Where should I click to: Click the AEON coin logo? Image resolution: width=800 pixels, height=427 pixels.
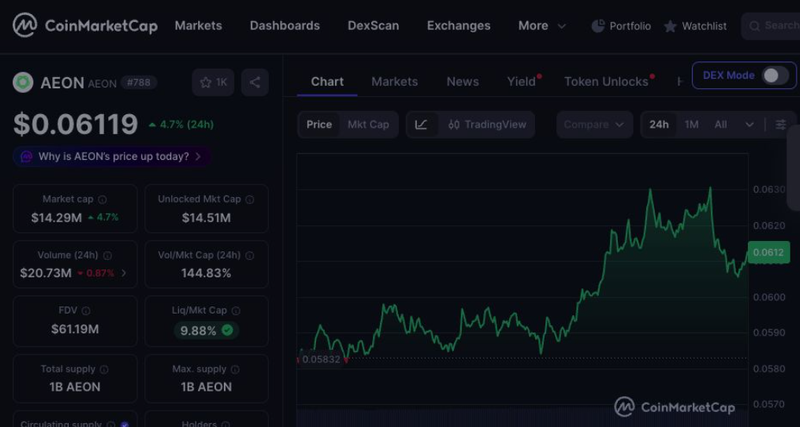click(x=23, y=83)
